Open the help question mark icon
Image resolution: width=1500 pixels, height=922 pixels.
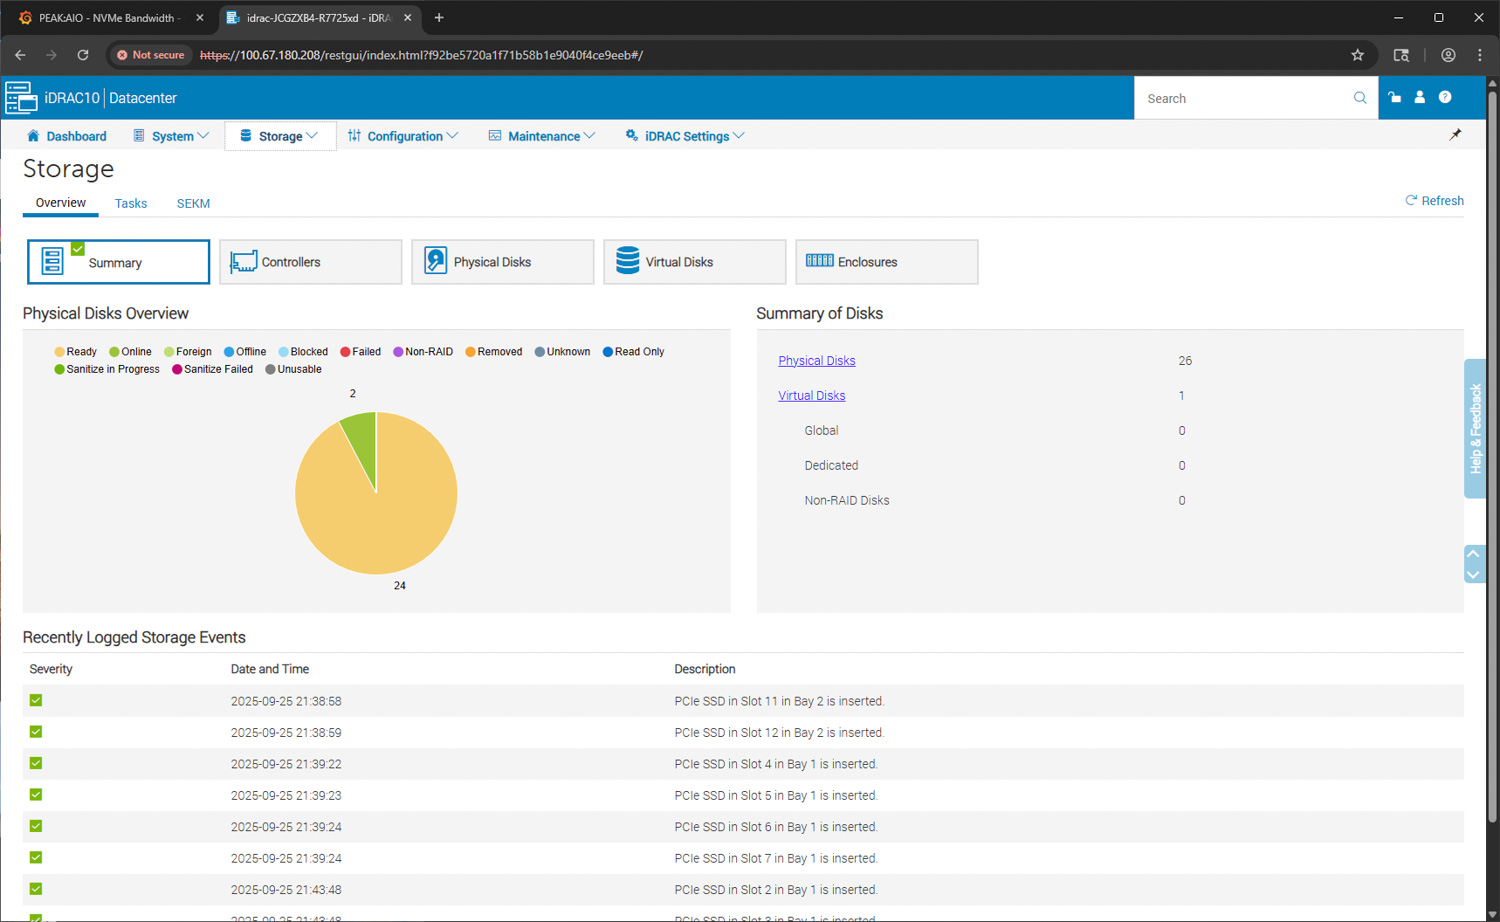[1445, 98]
